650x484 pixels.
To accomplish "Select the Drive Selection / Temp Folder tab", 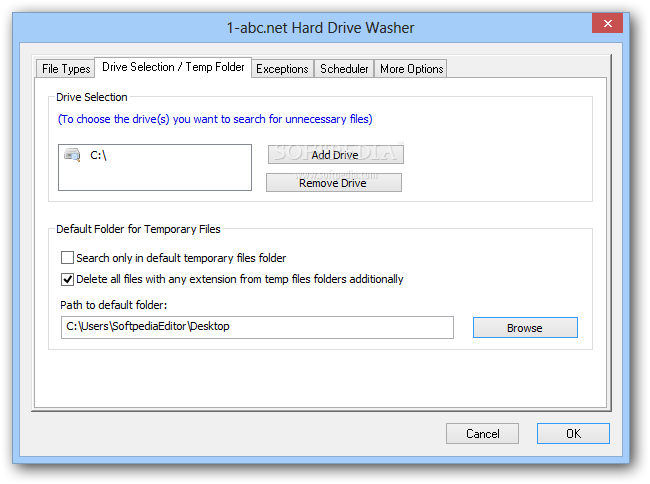I will pyautogui.click(x=173, y=67).
